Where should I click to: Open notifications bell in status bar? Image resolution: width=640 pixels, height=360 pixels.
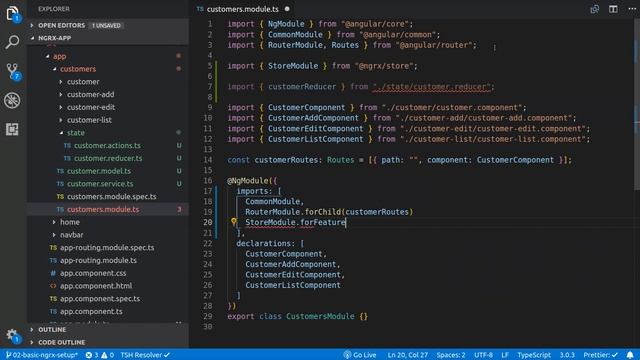tap(630, 355)
